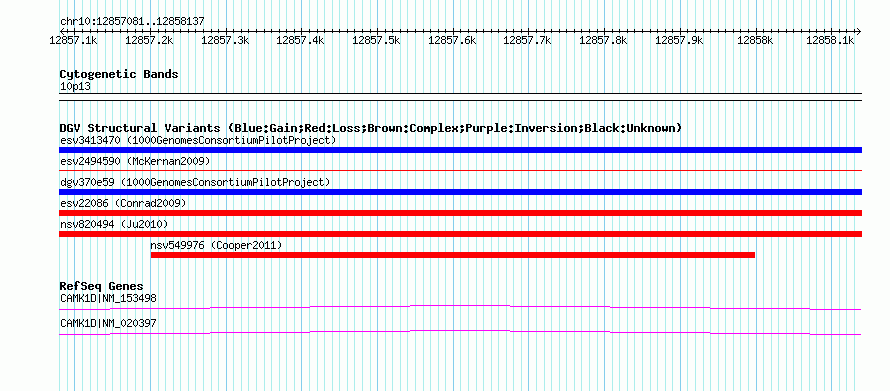Click the nsv820494 red loss bar
The height and width of the screenshot is (391, 890).
pos(460,234)
